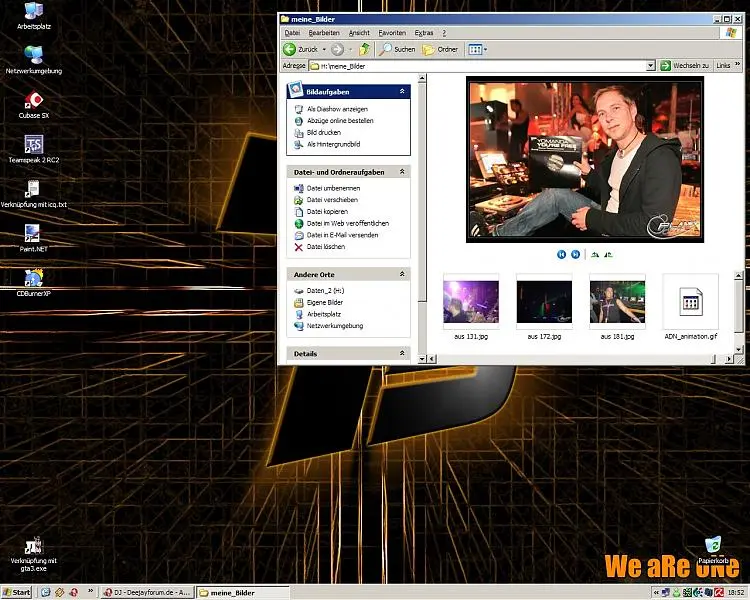
Task: Select the Teamspeak 2 RC2 icon
Action: (34, 146)
